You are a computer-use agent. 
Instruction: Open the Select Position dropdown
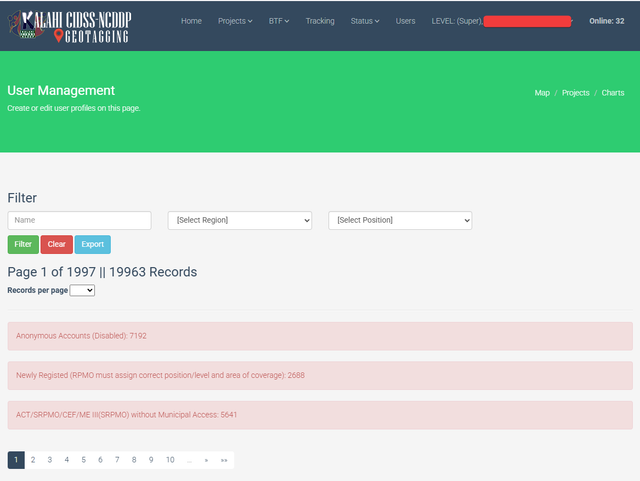pyautogui.click(x=400, y=220)
